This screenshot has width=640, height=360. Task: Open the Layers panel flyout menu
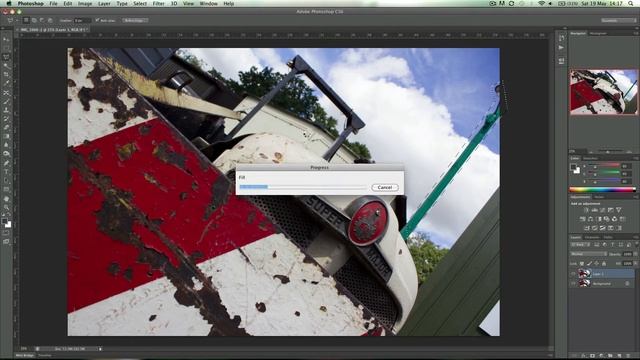[x=636, y=237]
